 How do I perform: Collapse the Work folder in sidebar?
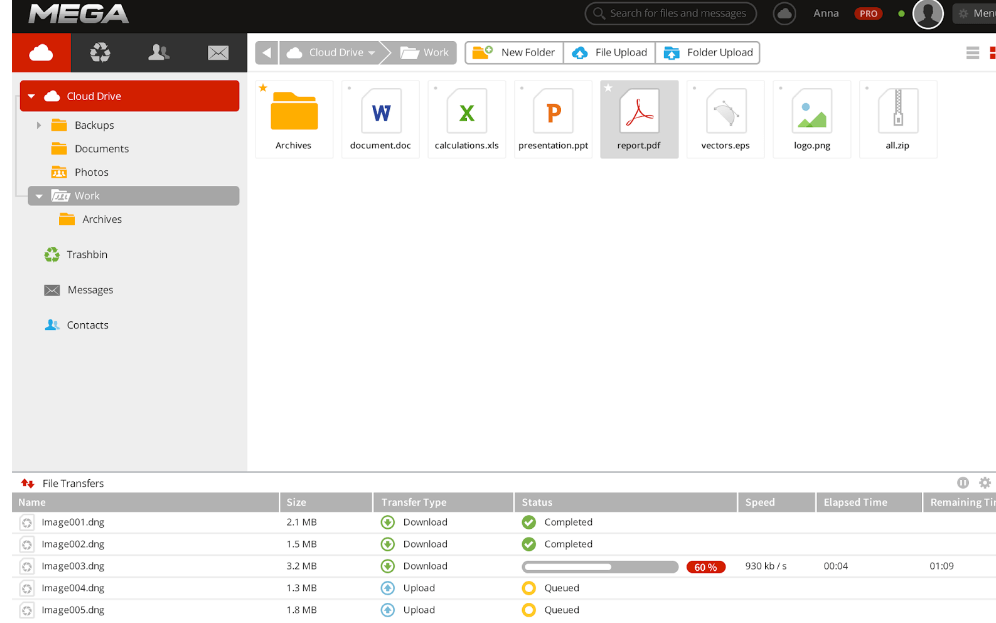pos(39,196)
